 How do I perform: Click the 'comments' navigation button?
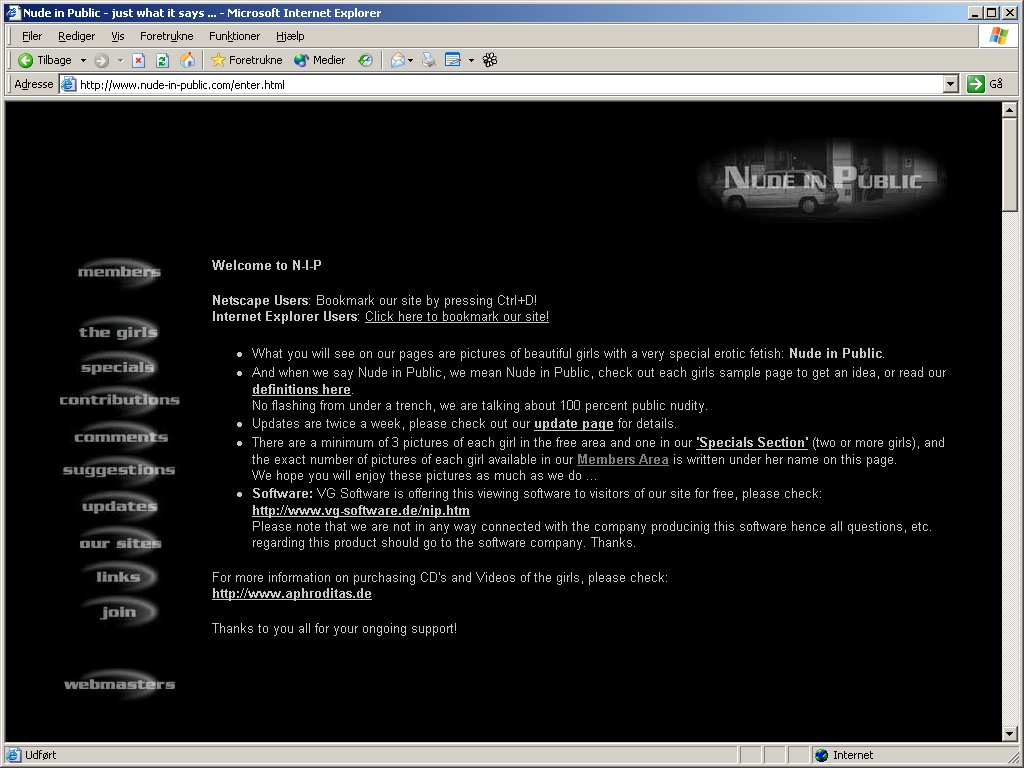coord(121,437)
